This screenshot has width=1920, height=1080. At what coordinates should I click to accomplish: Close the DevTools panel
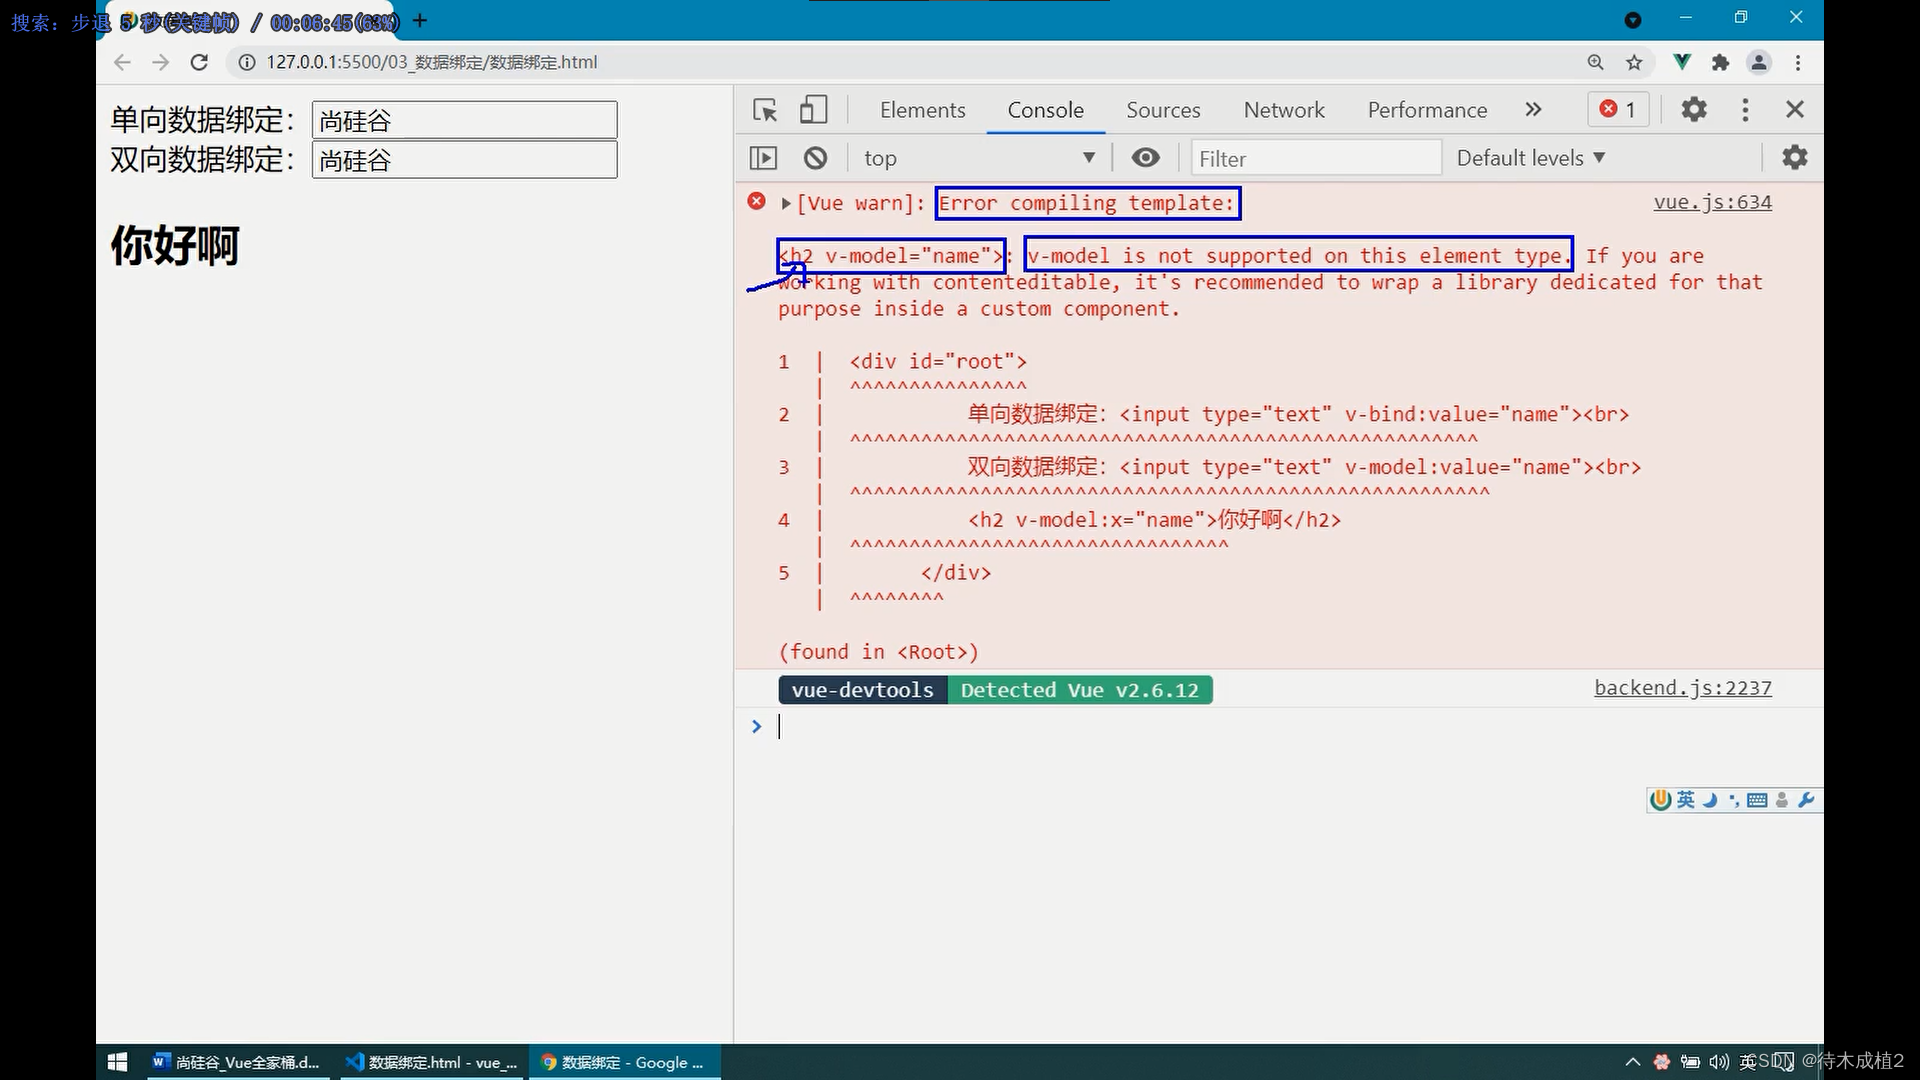[1795, 110]
